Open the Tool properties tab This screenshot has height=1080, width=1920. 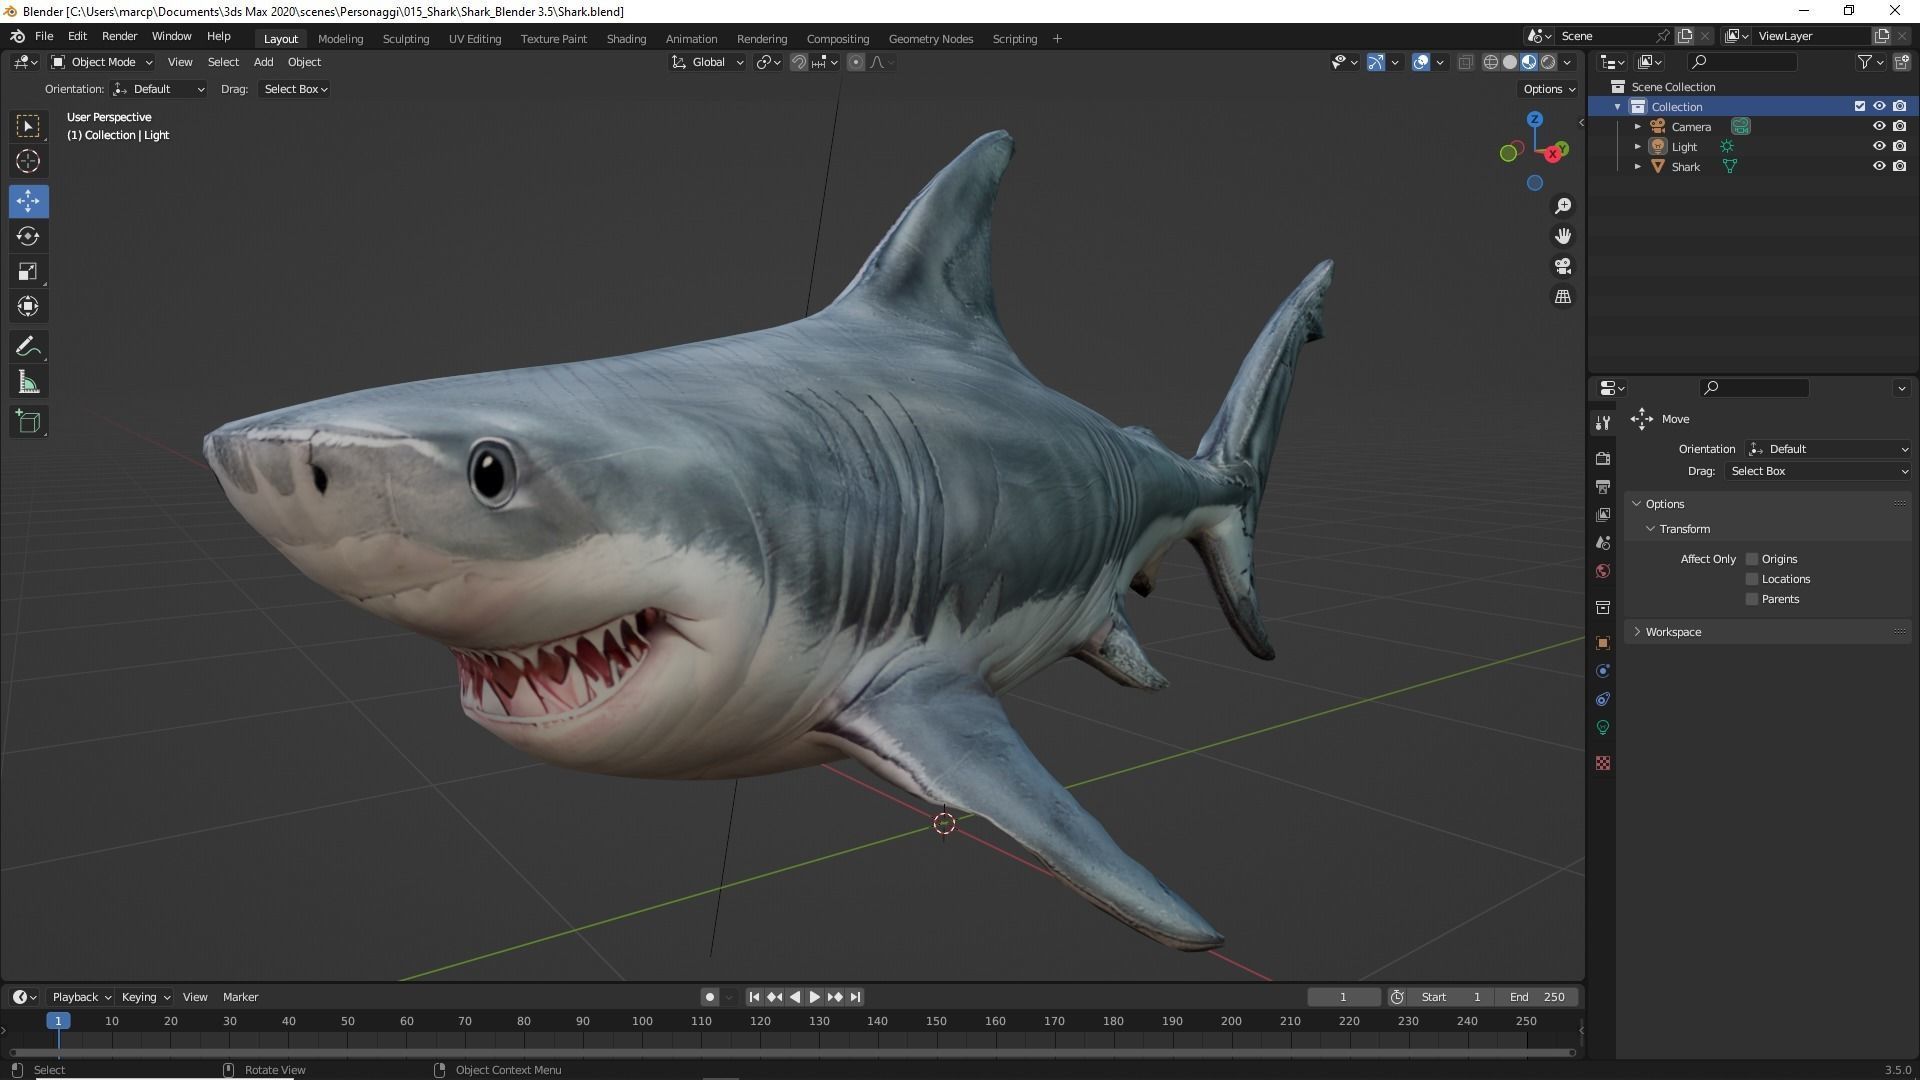pos(1603,423)
